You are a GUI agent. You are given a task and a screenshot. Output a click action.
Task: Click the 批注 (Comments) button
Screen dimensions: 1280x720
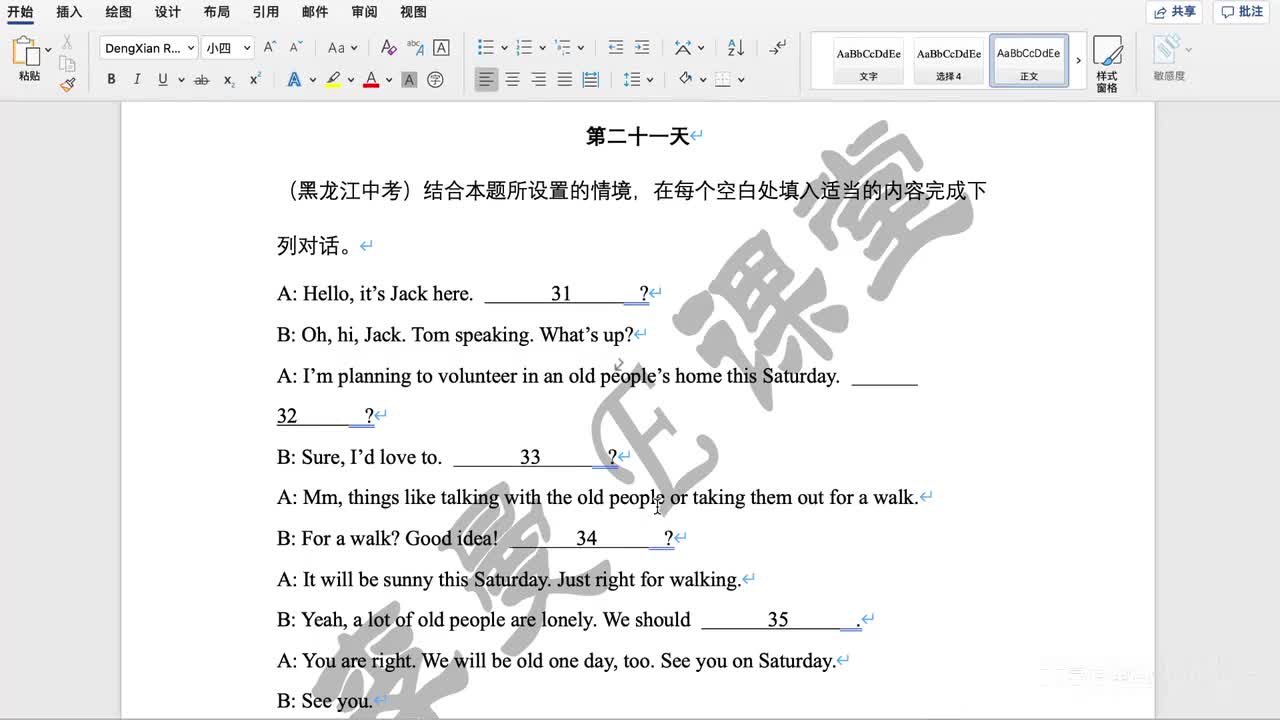[x=1242, y=12]
